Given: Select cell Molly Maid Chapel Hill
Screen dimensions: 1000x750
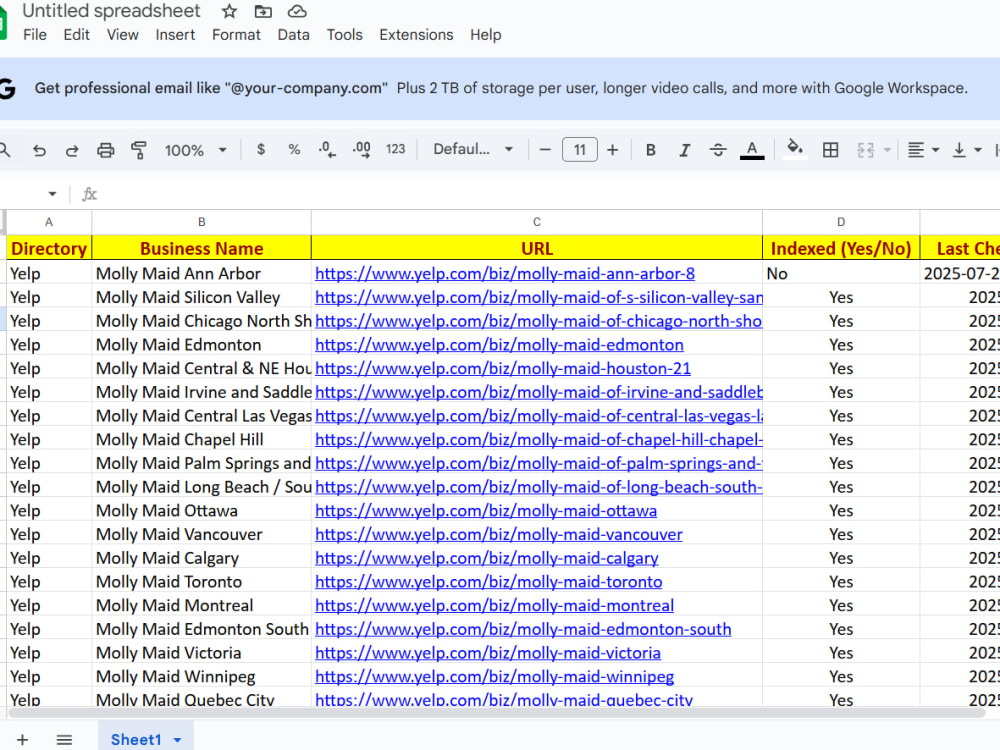Looking at the screenshot, I should pyautogui.click(x=202, y=440).
